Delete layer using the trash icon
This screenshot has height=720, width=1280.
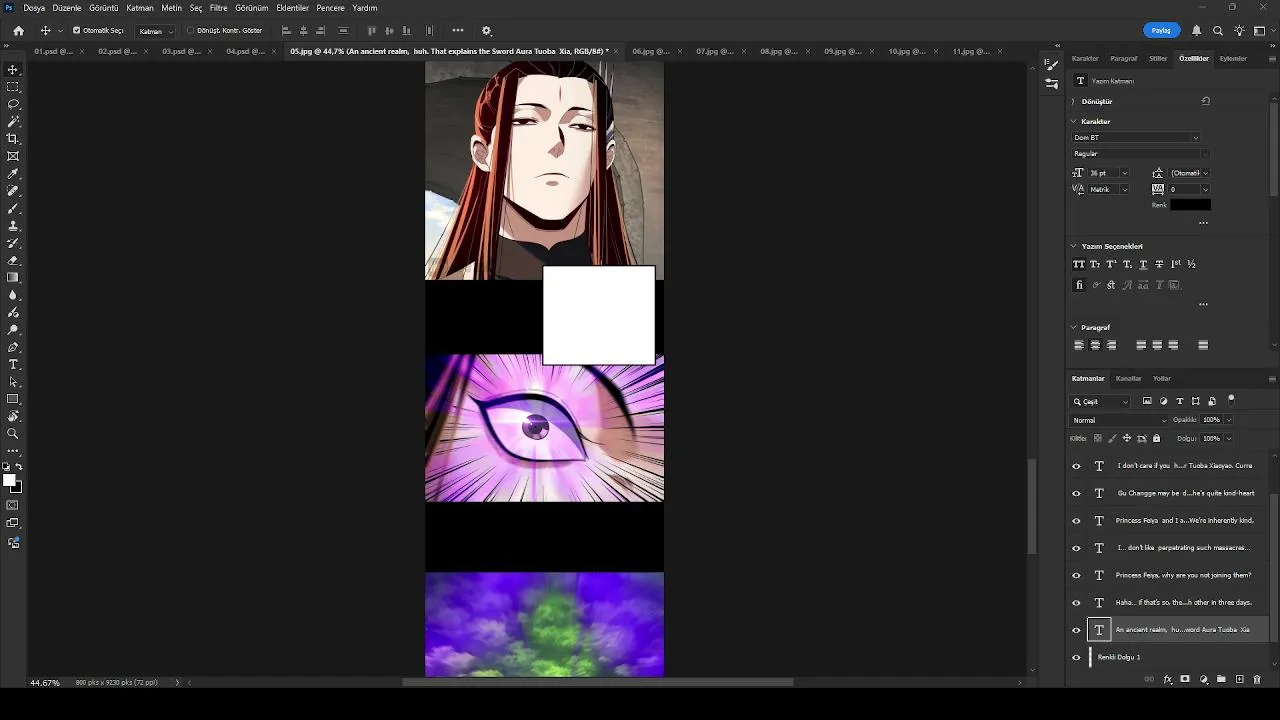click(1257, 680)
